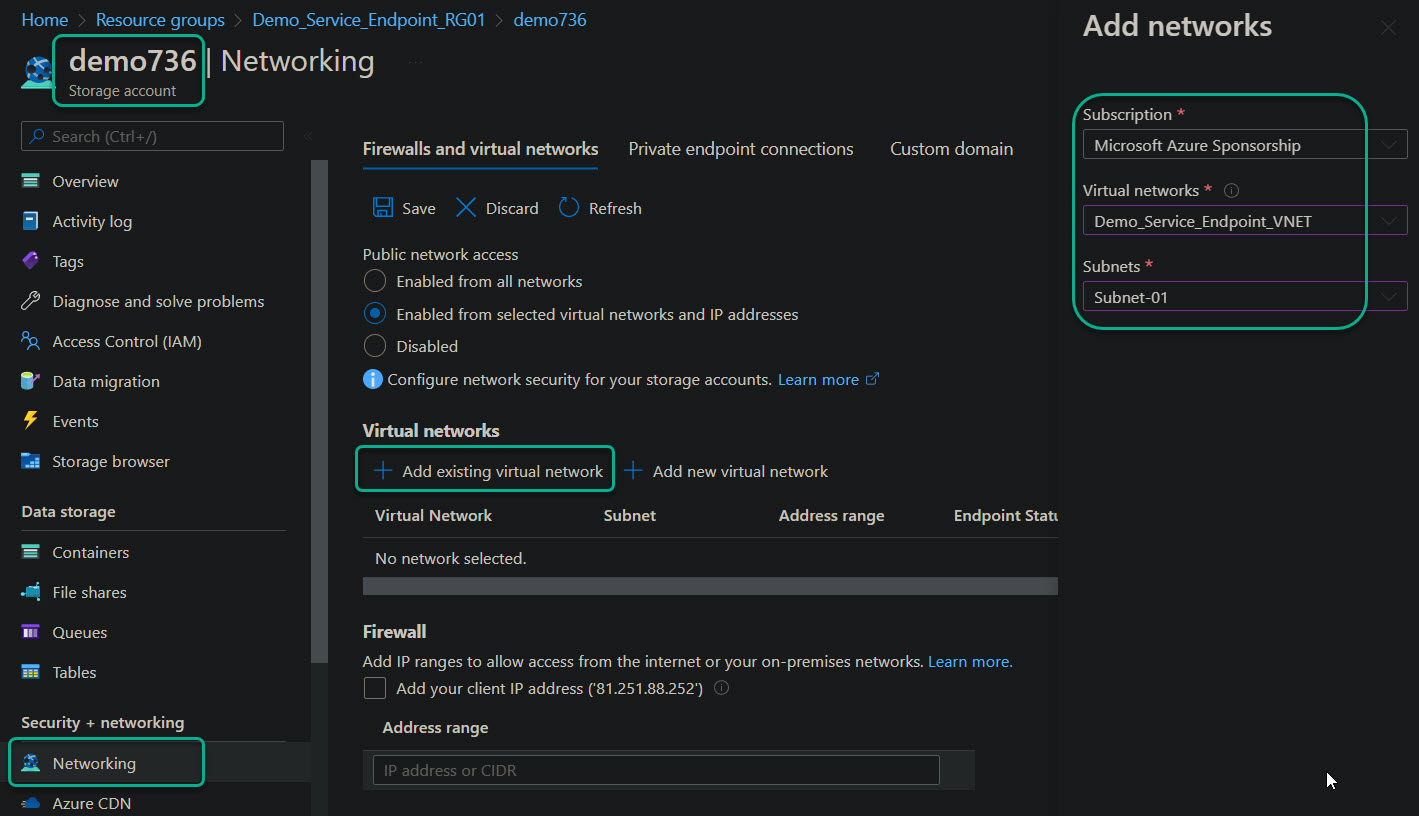The height and width of the screenshot is (816, 1419).
Task: Open Diagnose and solve problems
Action: coord(158,301)
